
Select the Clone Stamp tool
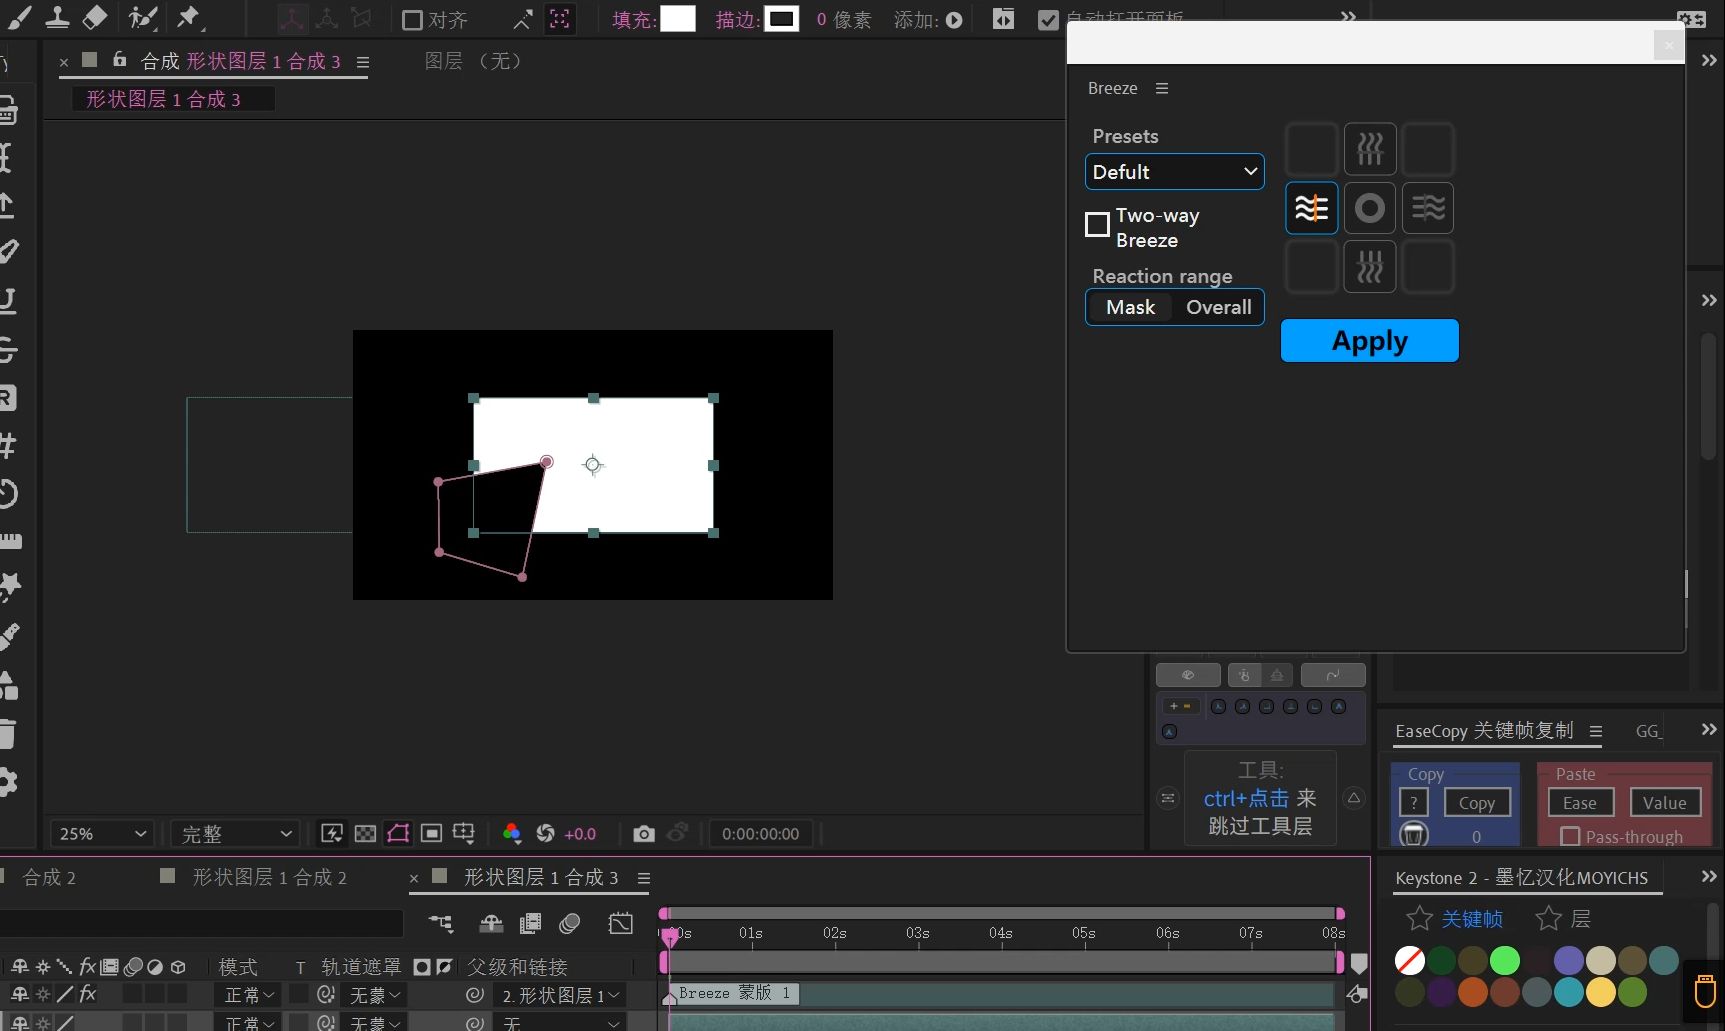(57, 17)
